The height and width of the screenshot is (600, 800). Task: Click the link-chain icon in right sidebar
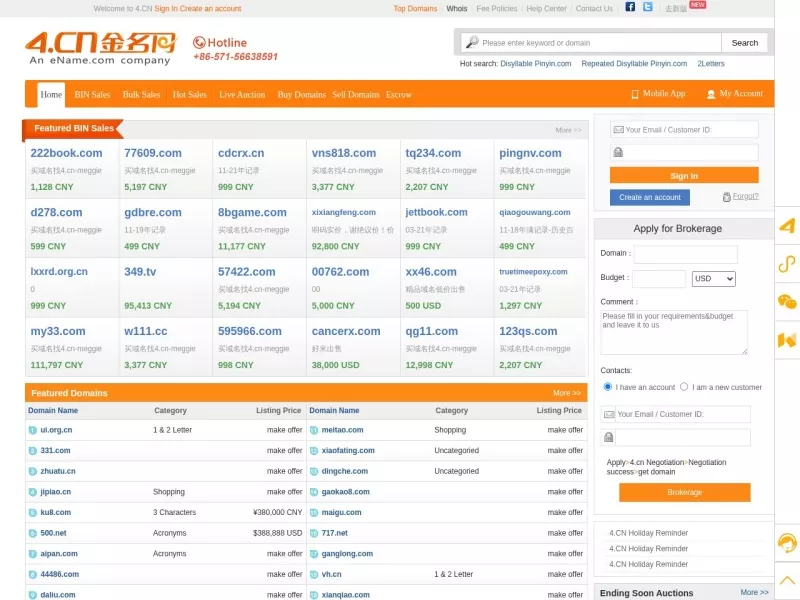pyautogui.click(x=787, y=264)
